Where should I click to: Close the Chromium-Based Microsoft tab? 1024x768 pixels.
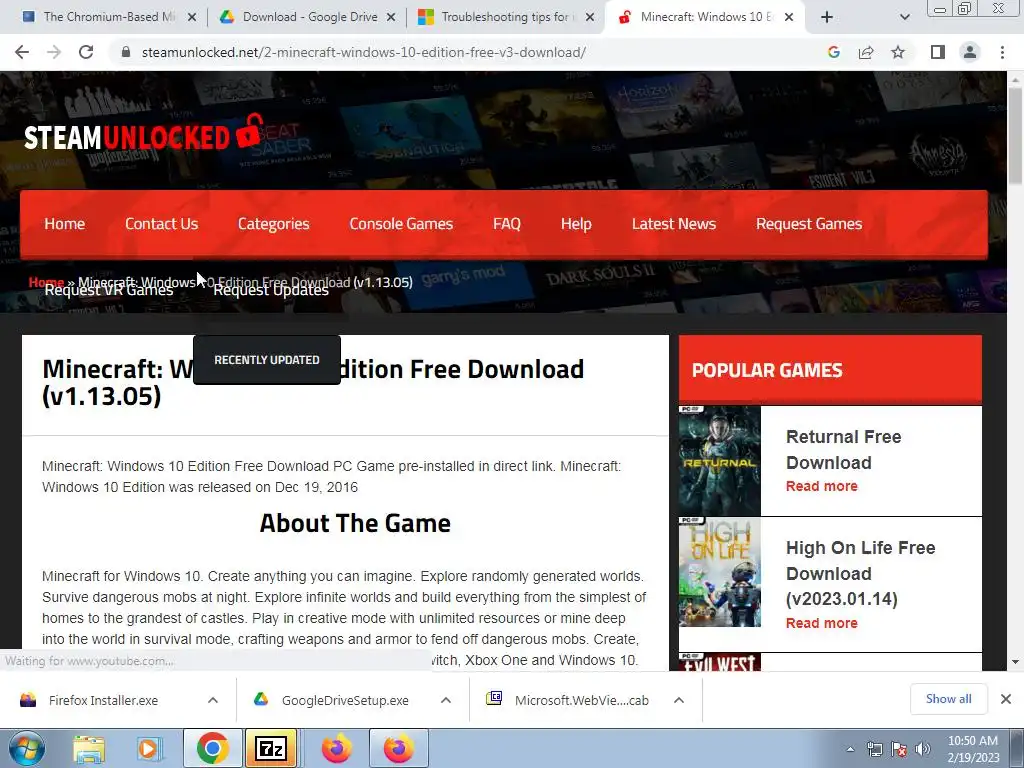(192, 18)
